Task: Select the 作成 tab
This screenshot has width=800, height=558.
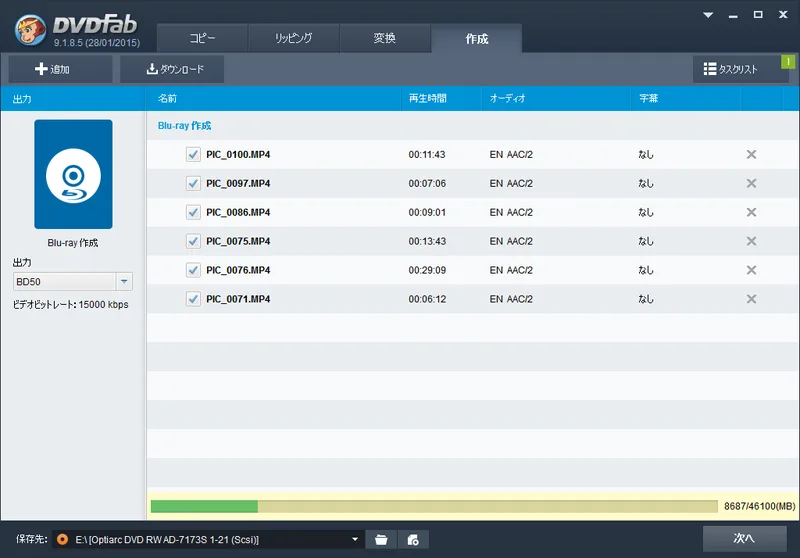Action: click(477, 38)
